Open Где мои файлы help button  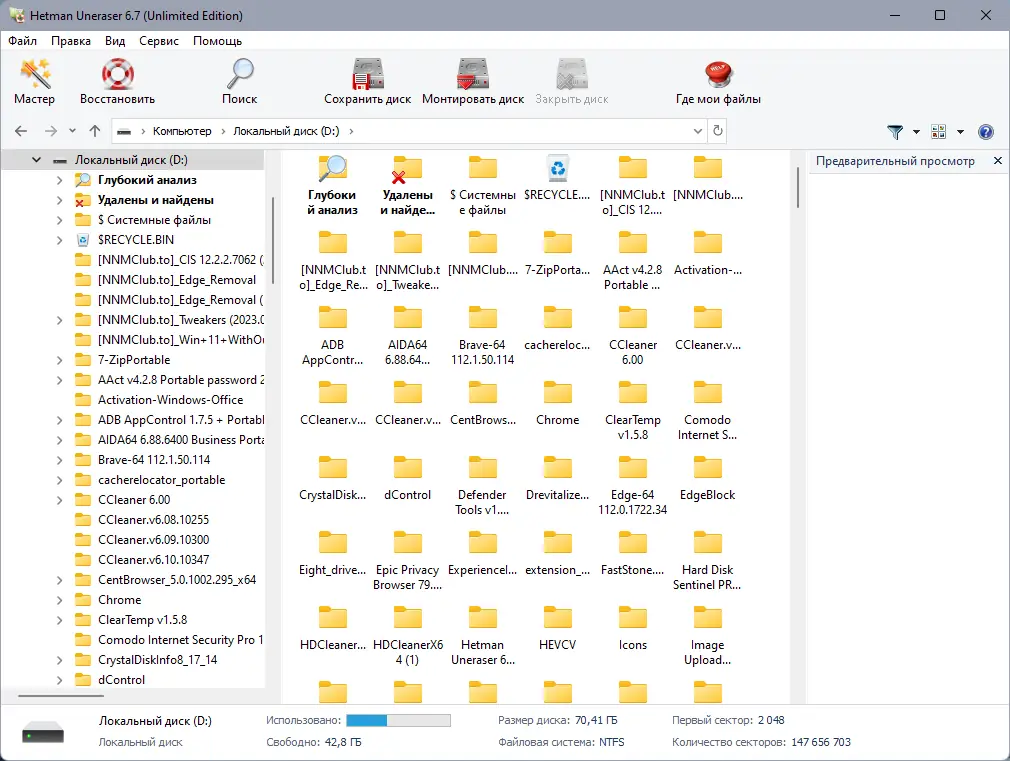[718, 81]
